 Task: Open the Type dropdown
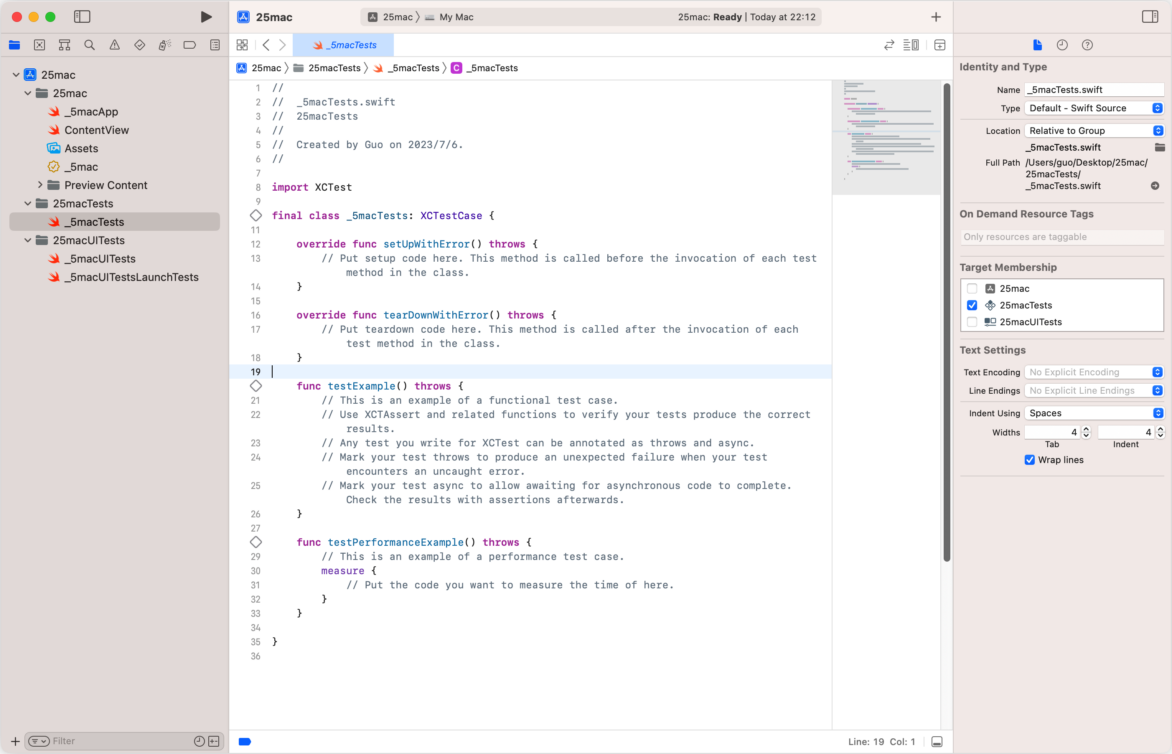tap(1094, 108)
